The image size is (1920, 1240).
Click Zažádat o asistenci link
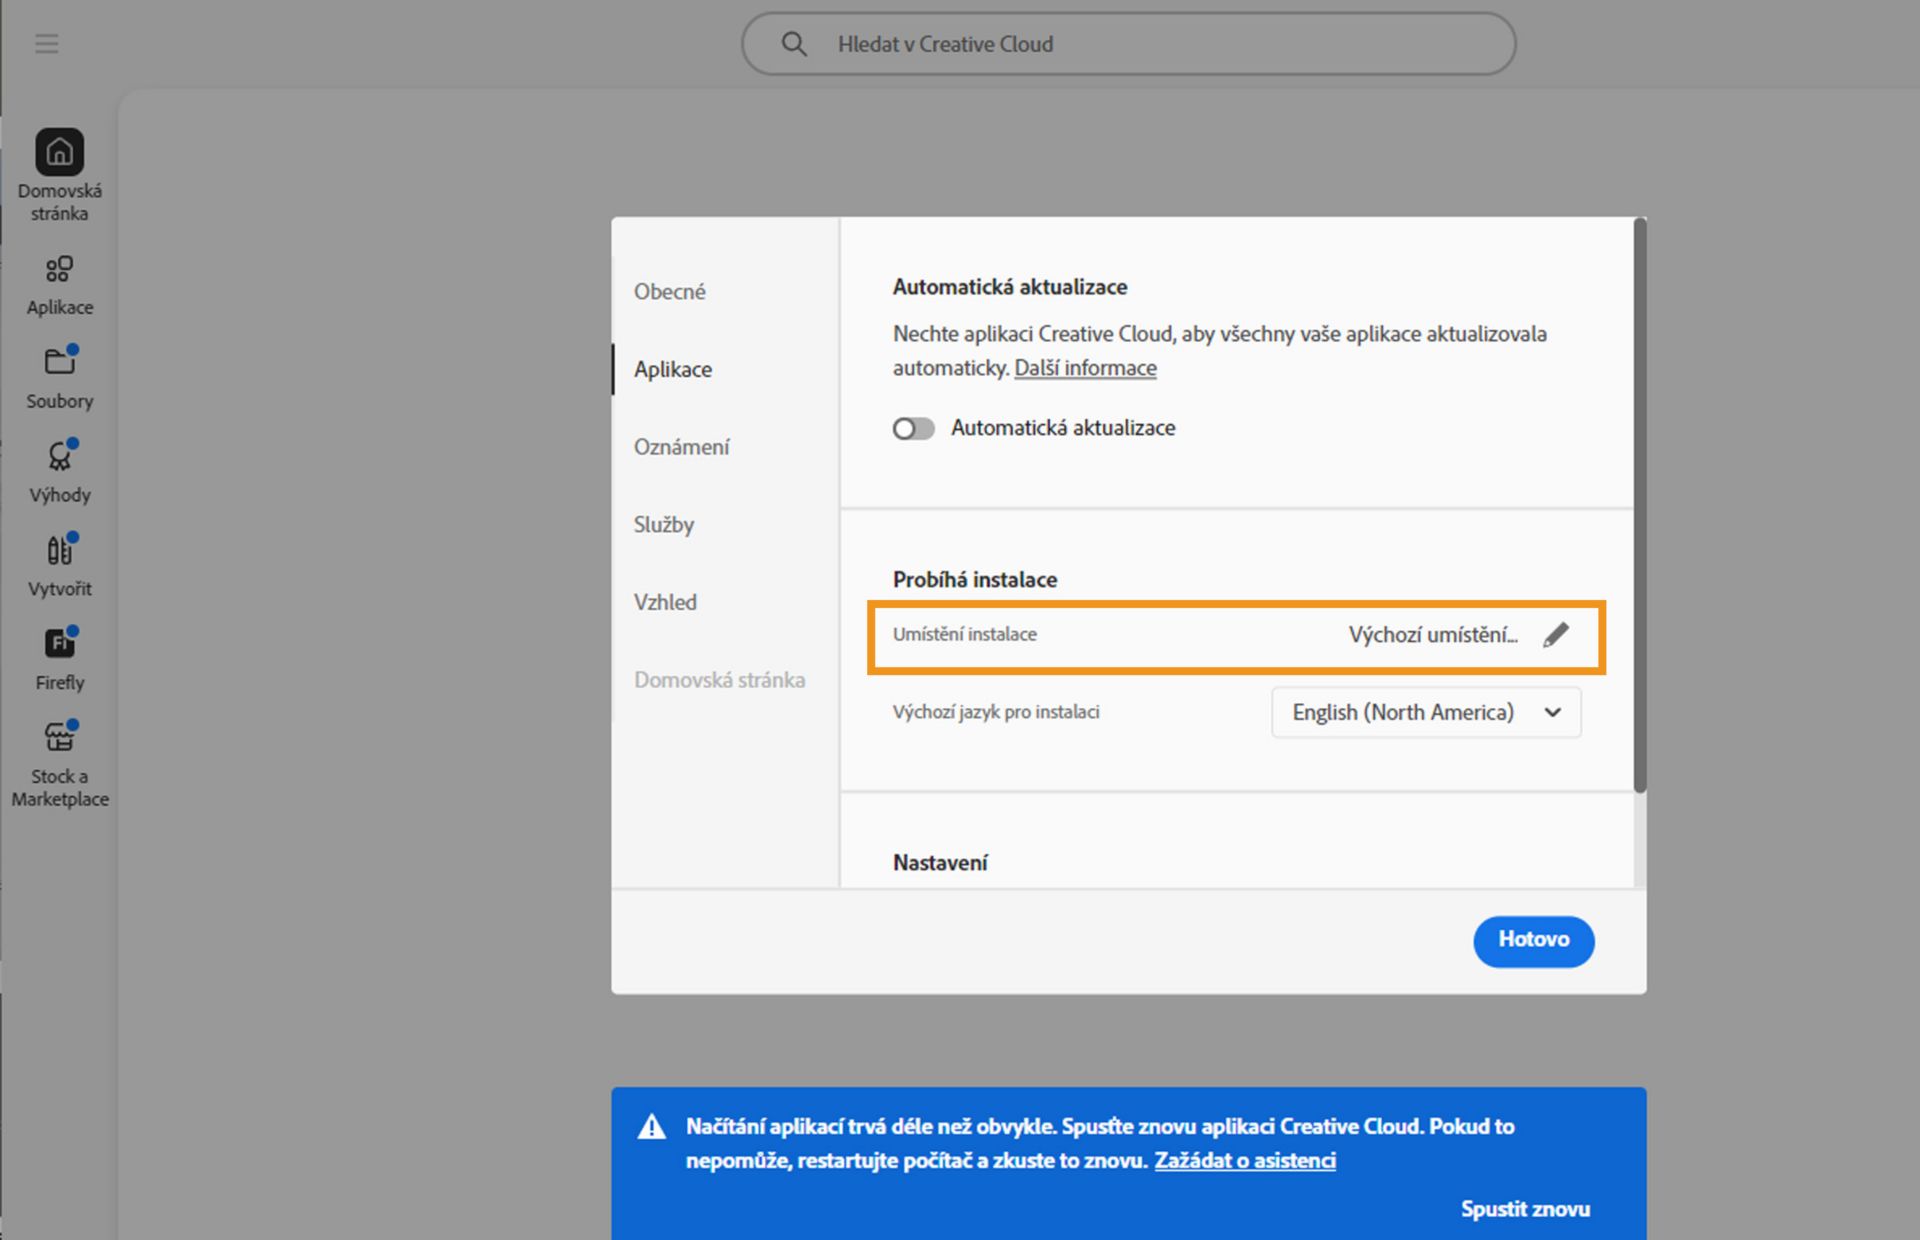tap(1244, 1161)
